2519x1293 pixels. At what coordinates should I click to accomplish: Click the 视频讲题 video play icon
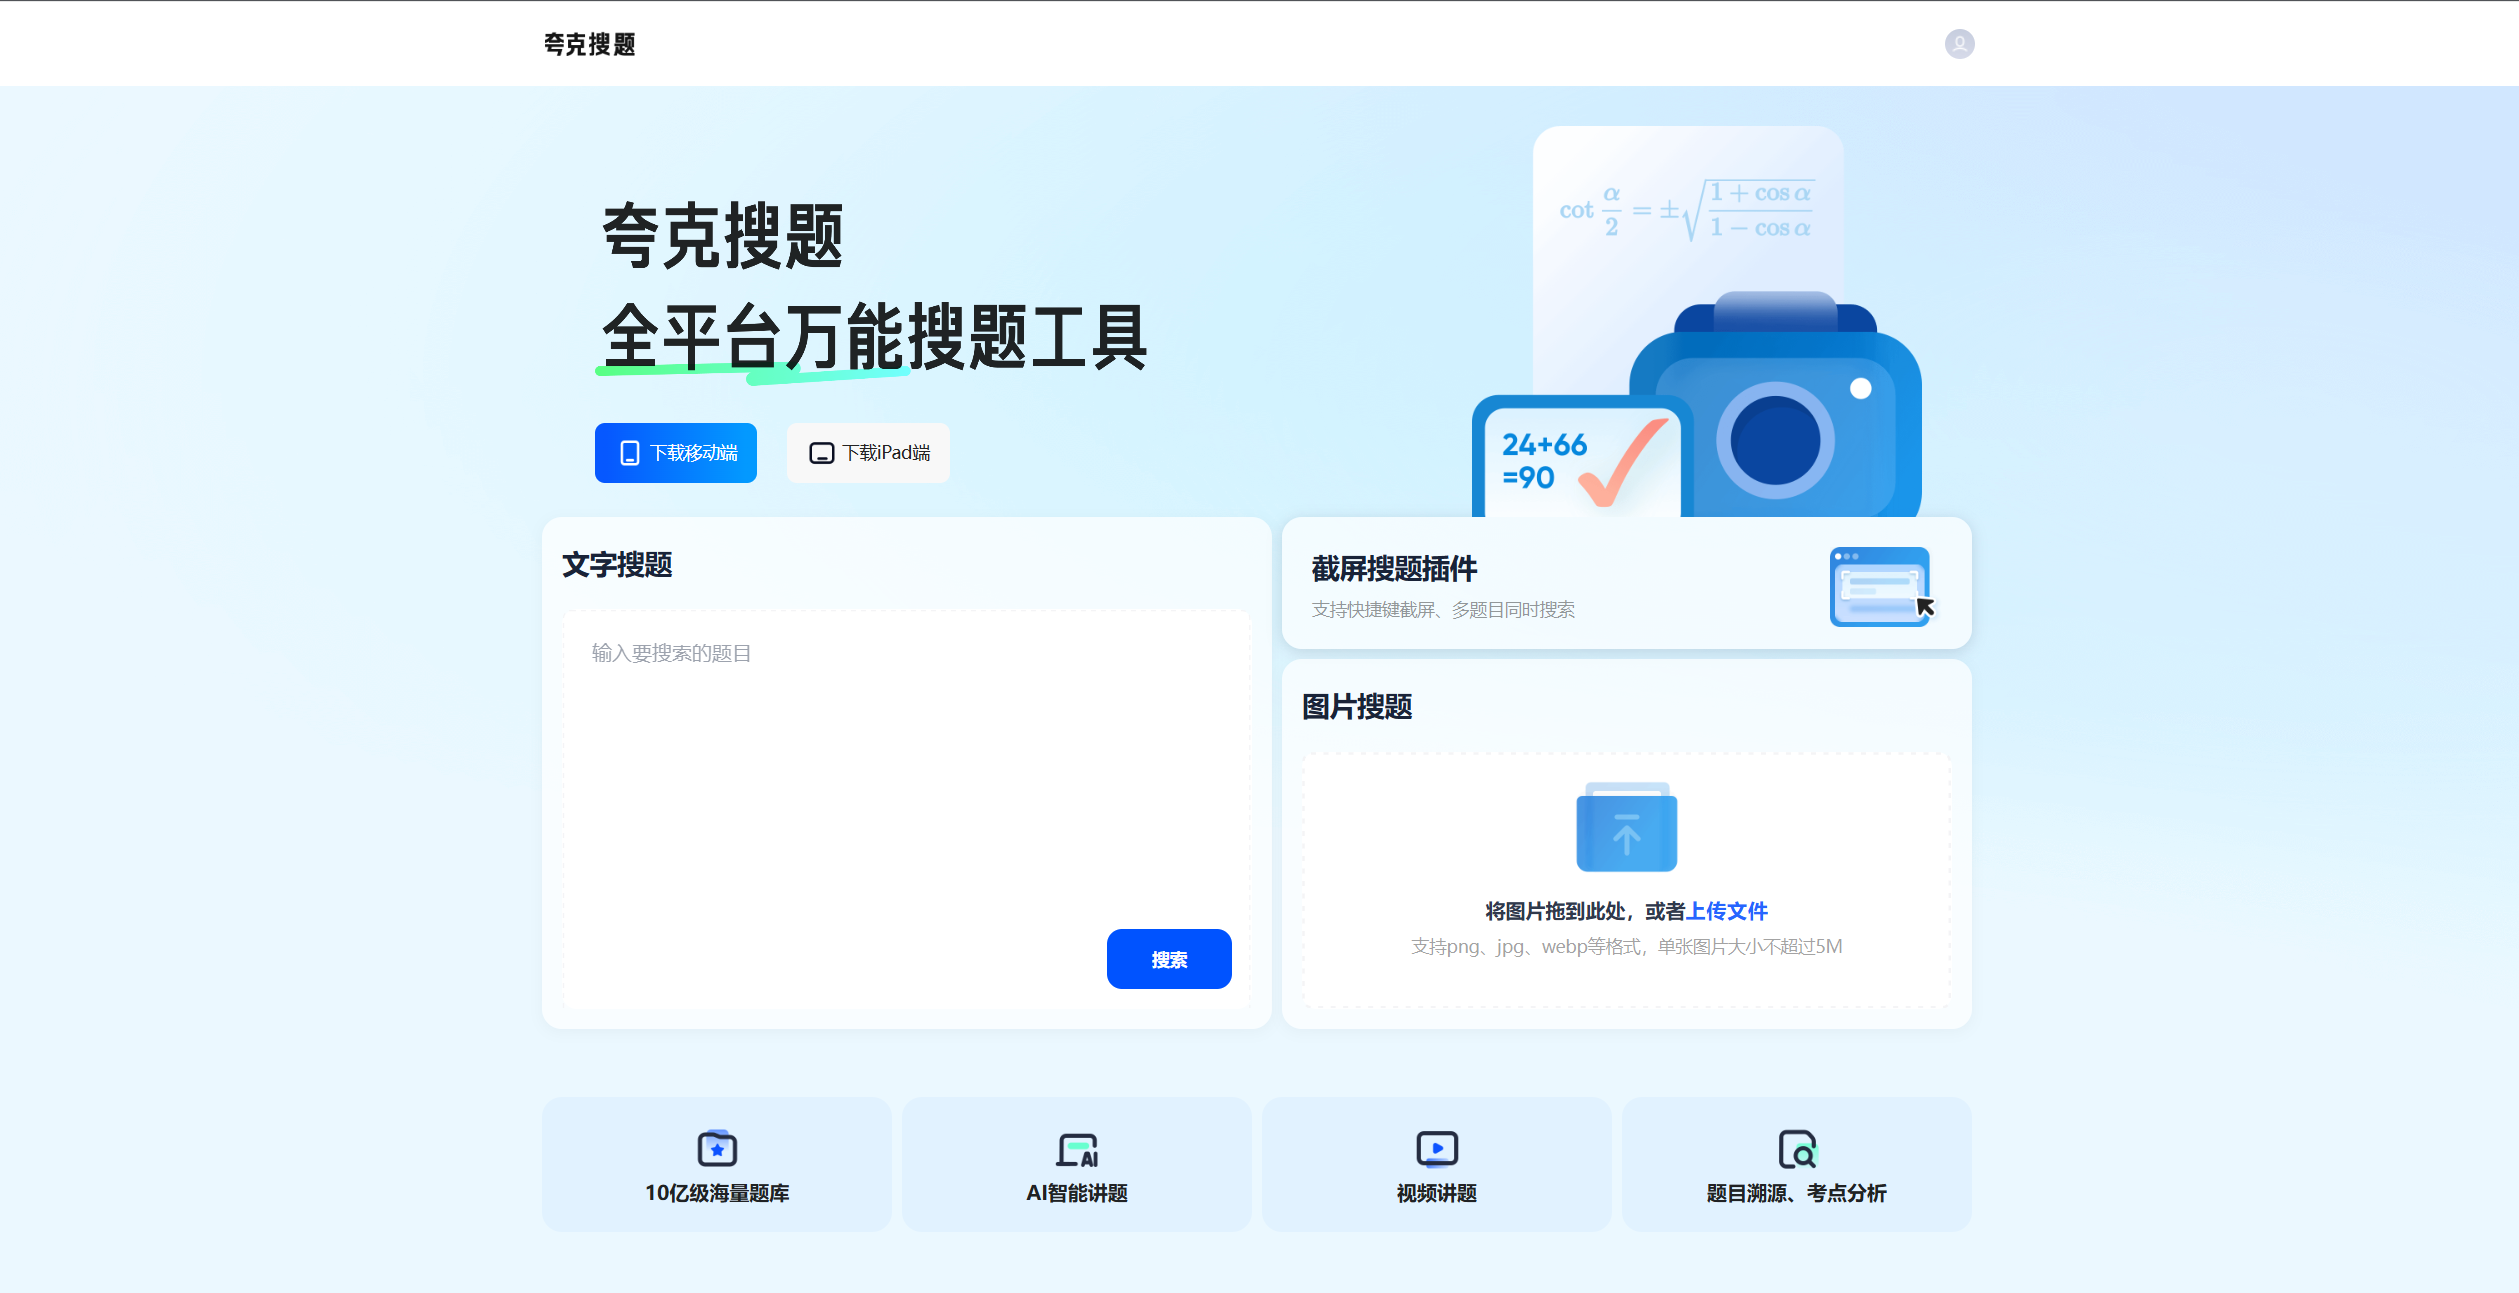[x=1436, y=1148]
